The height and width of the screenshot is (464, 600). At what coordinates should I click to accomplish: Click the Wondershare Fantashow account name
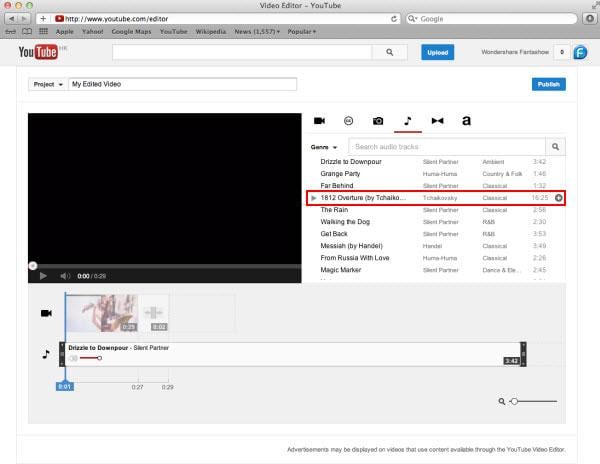(x=515, y=52)
